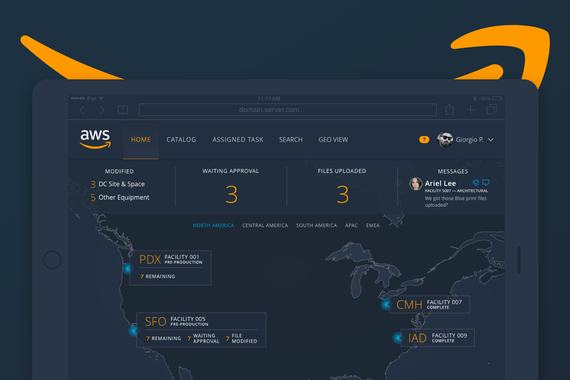Tap the browser share icon

click(450, 109)
